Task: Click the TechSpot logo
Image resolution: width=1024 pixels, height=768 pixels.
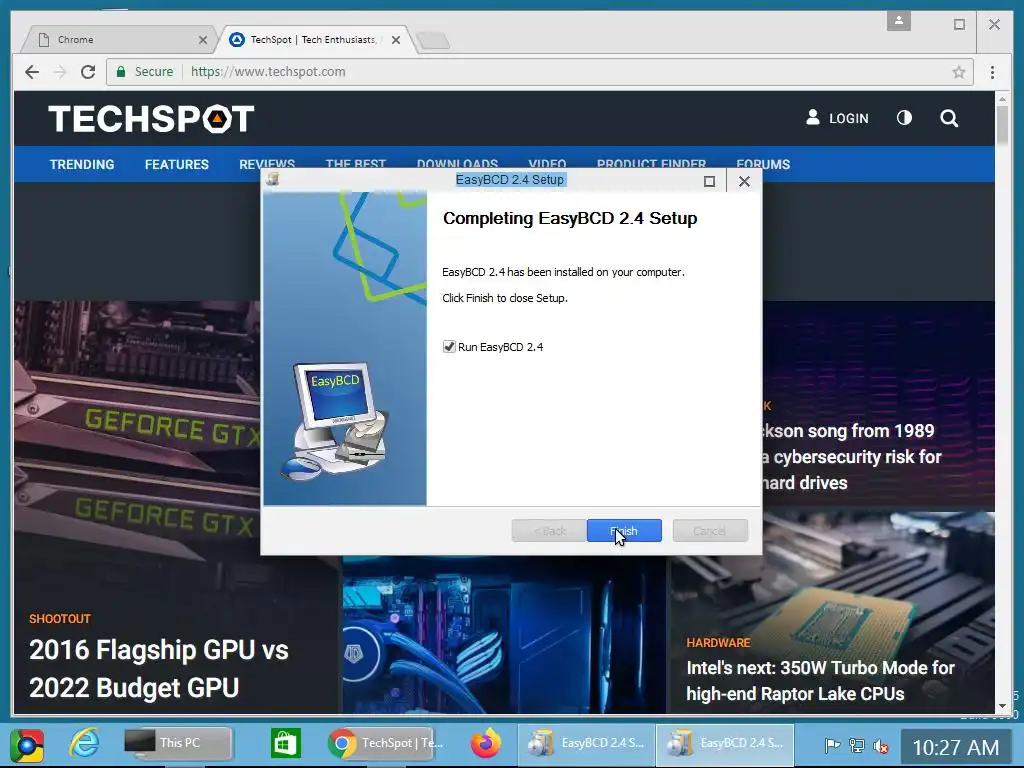Action: point(151,119)
